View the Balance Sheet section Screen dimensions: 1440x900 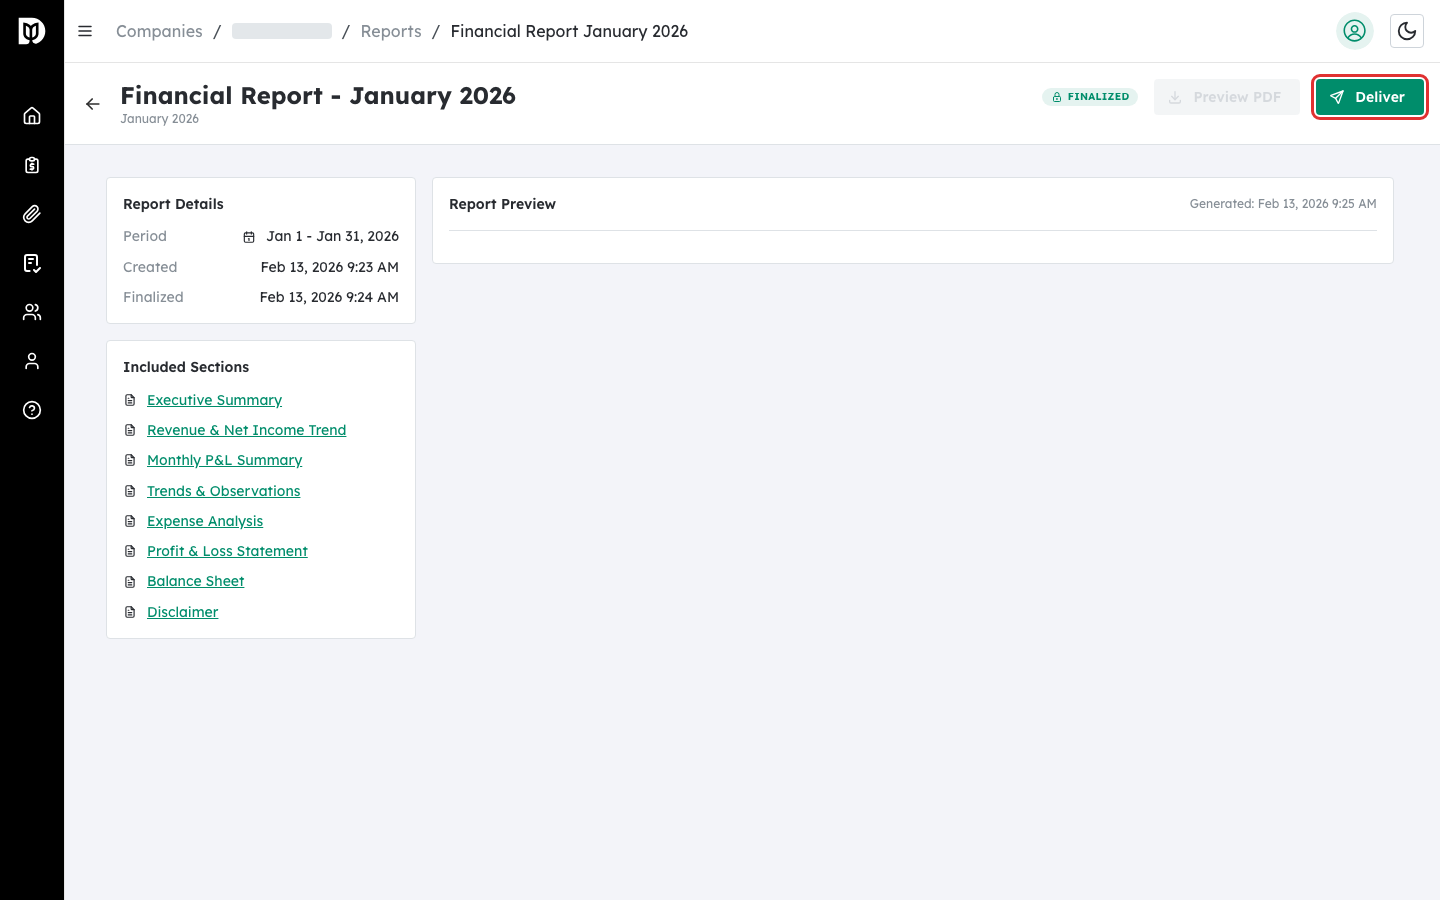(195, 581)
